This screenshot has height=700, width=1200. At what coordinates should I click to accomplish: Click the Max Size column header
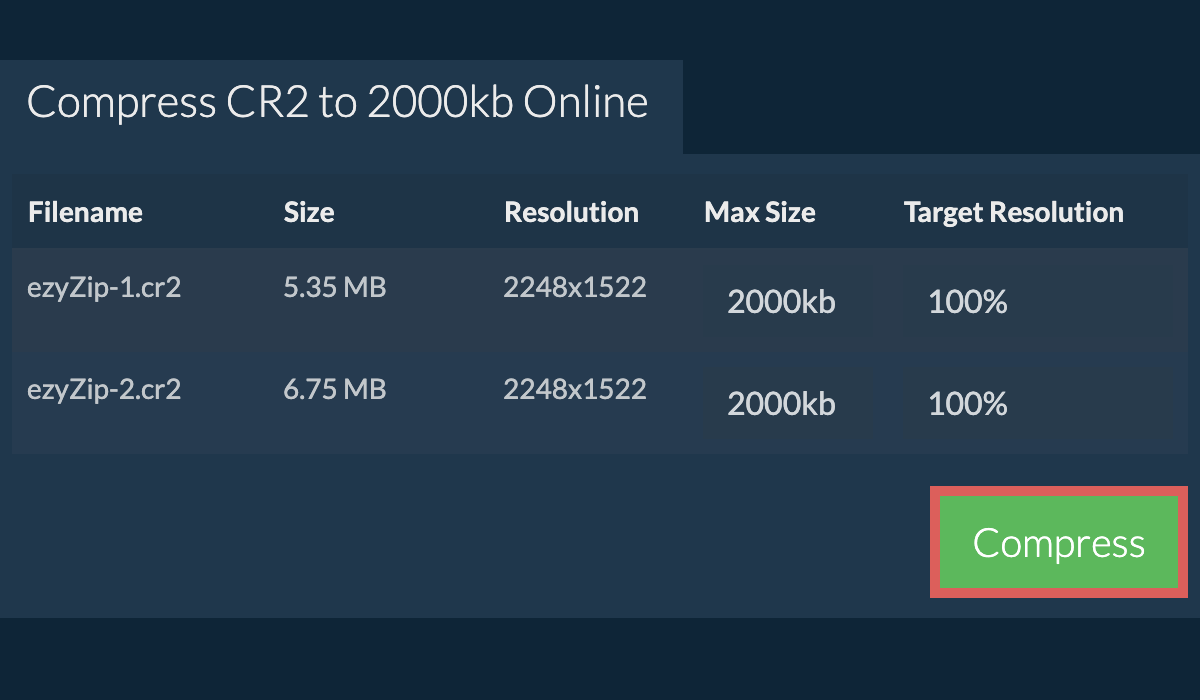759,212
